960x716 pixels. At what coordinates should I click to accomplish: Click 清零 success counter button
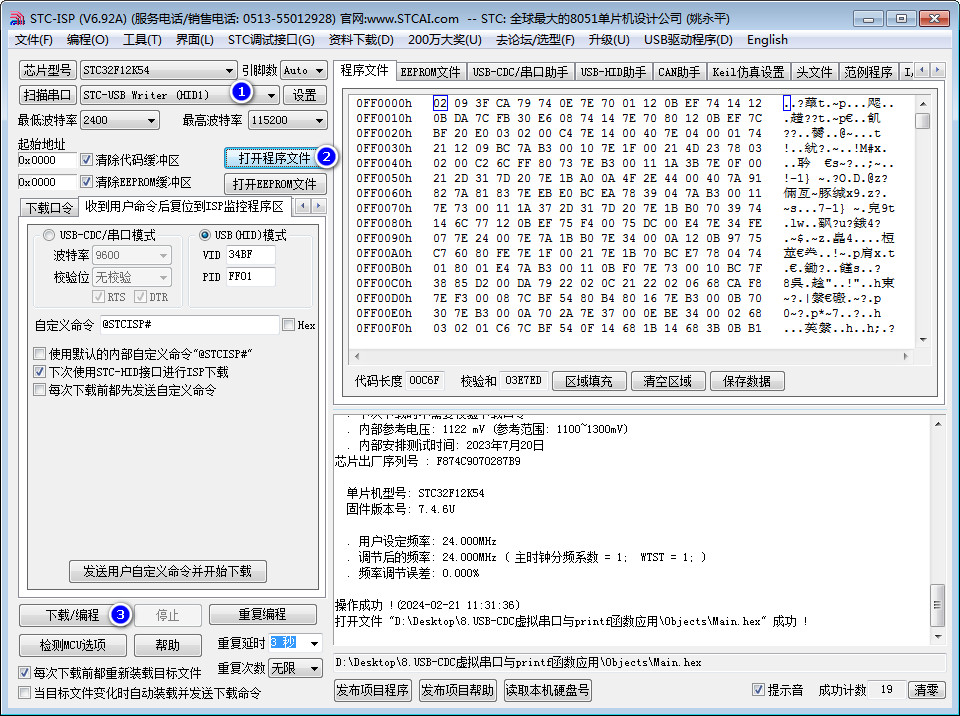tap(926, 690)
